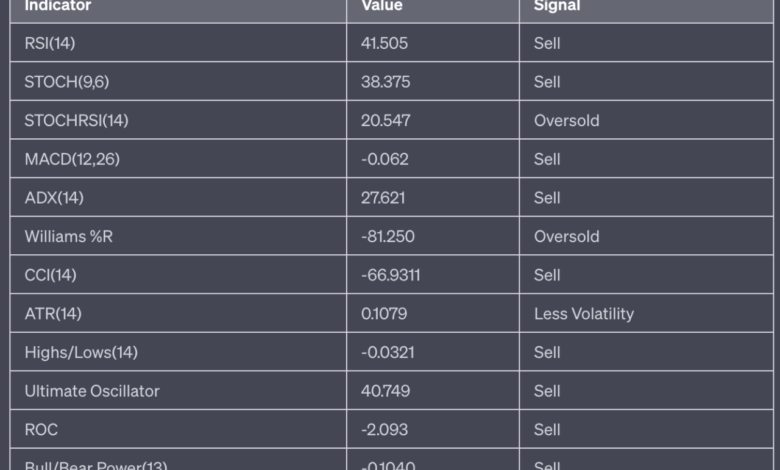Click the MACD value -0.062
The width and height of the screenshot is (780, 470).
click(385, 159)
